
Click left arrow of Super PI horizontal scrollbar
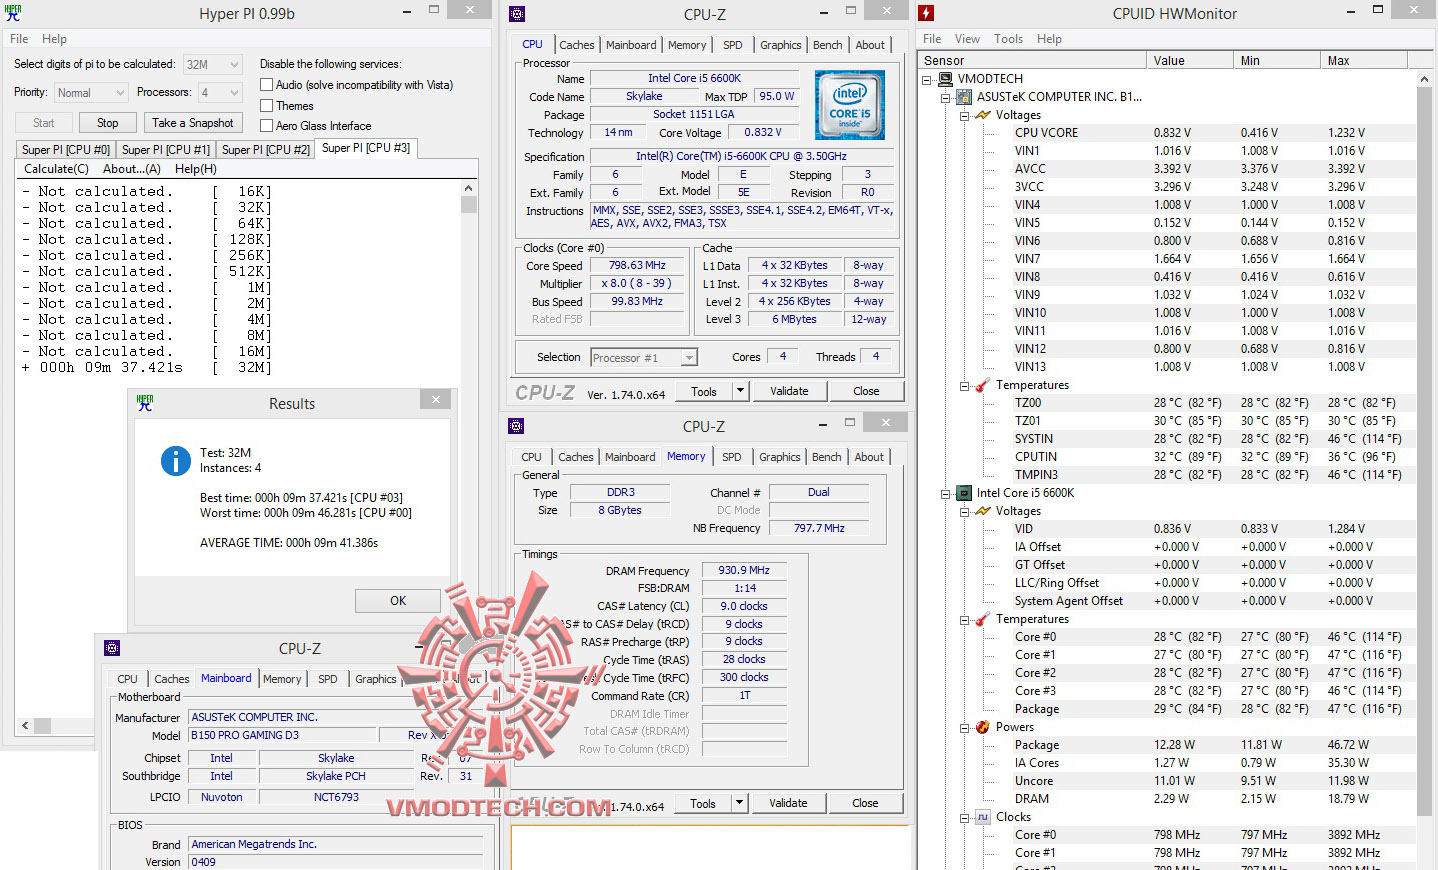pyautogui.click(x=25, y=725)
